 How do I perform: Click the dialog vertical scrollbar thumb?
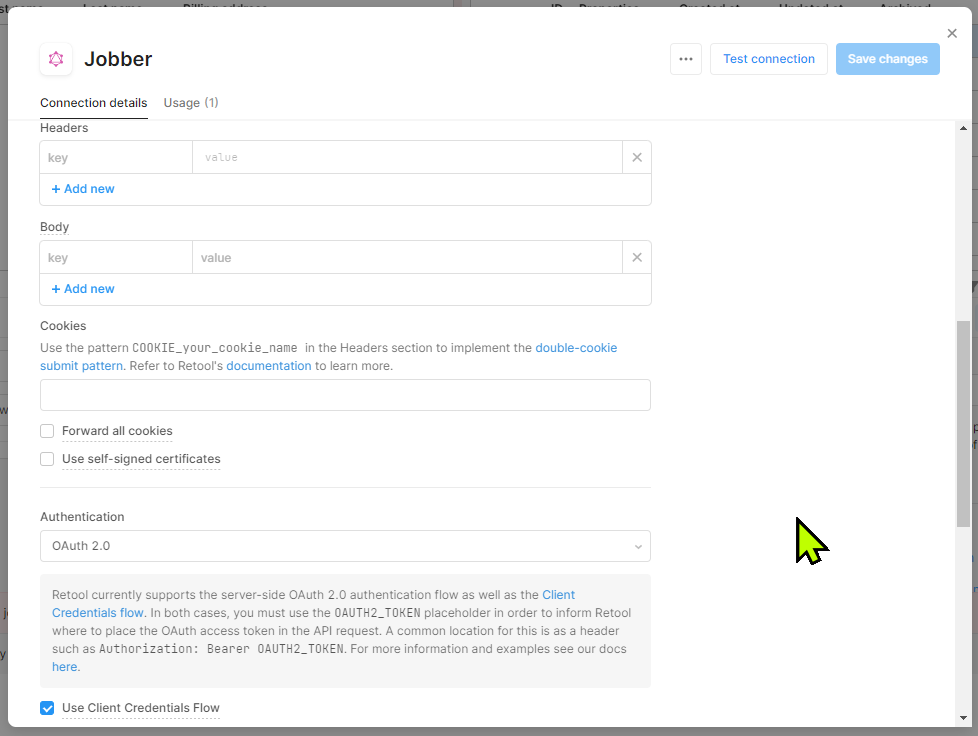tap(963, 424)
